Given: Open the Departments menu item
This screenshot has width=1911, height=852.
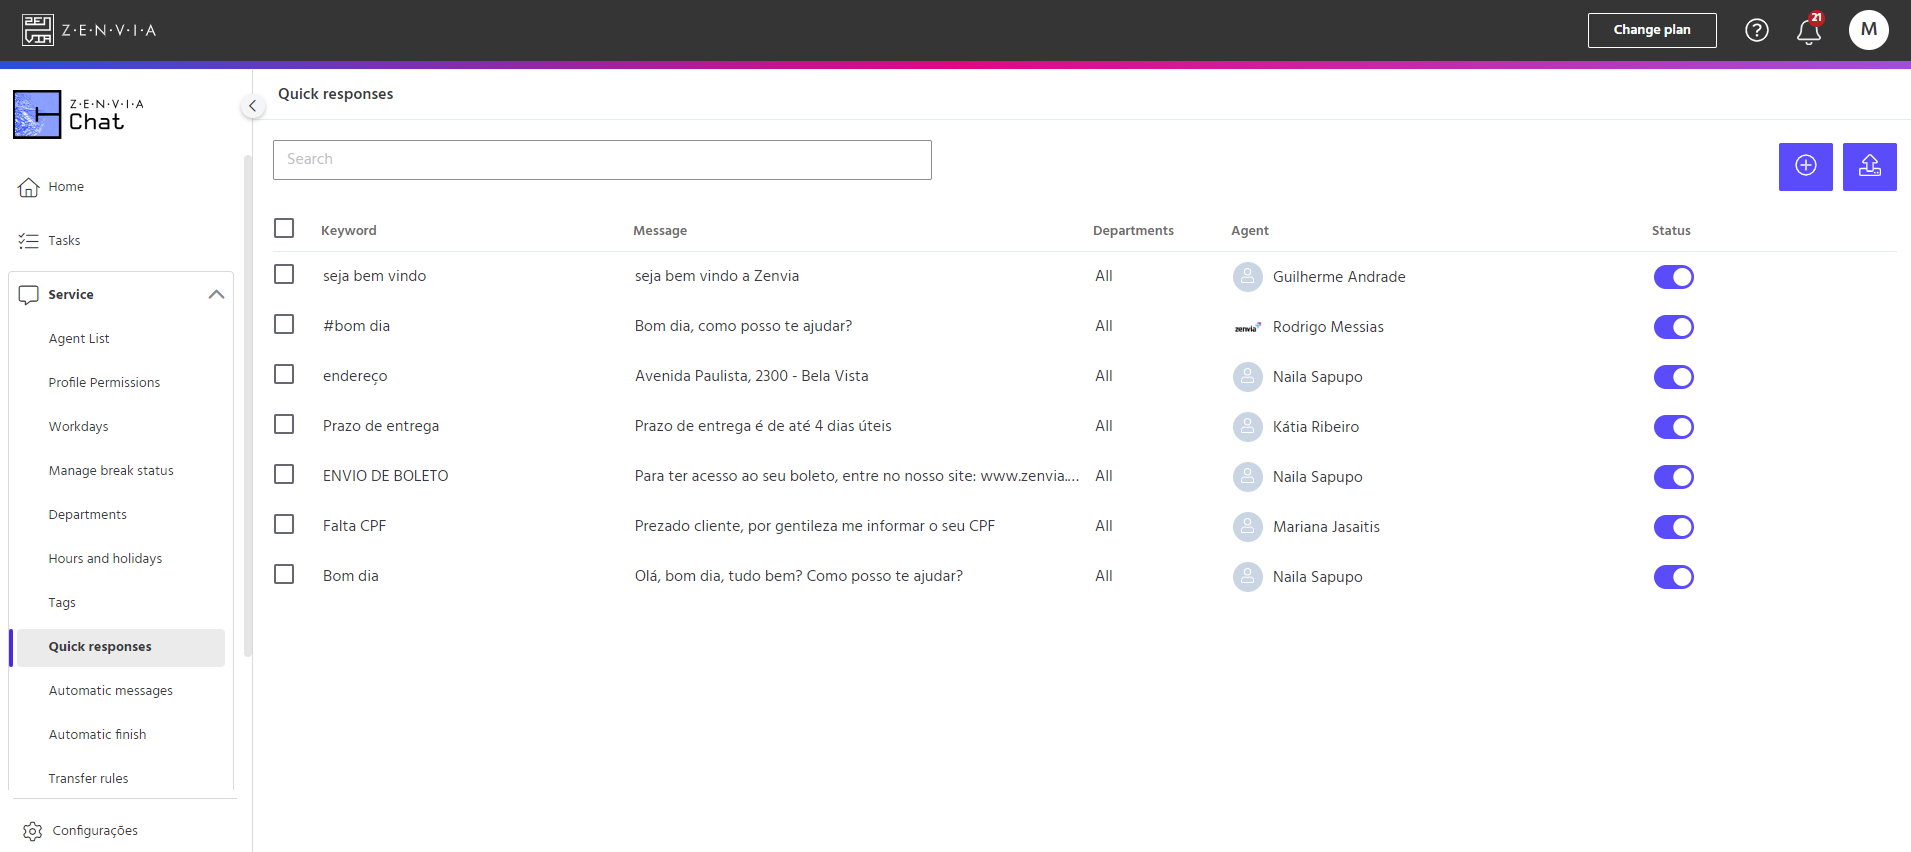Looking at the screenshot, I should click(88, 515).
